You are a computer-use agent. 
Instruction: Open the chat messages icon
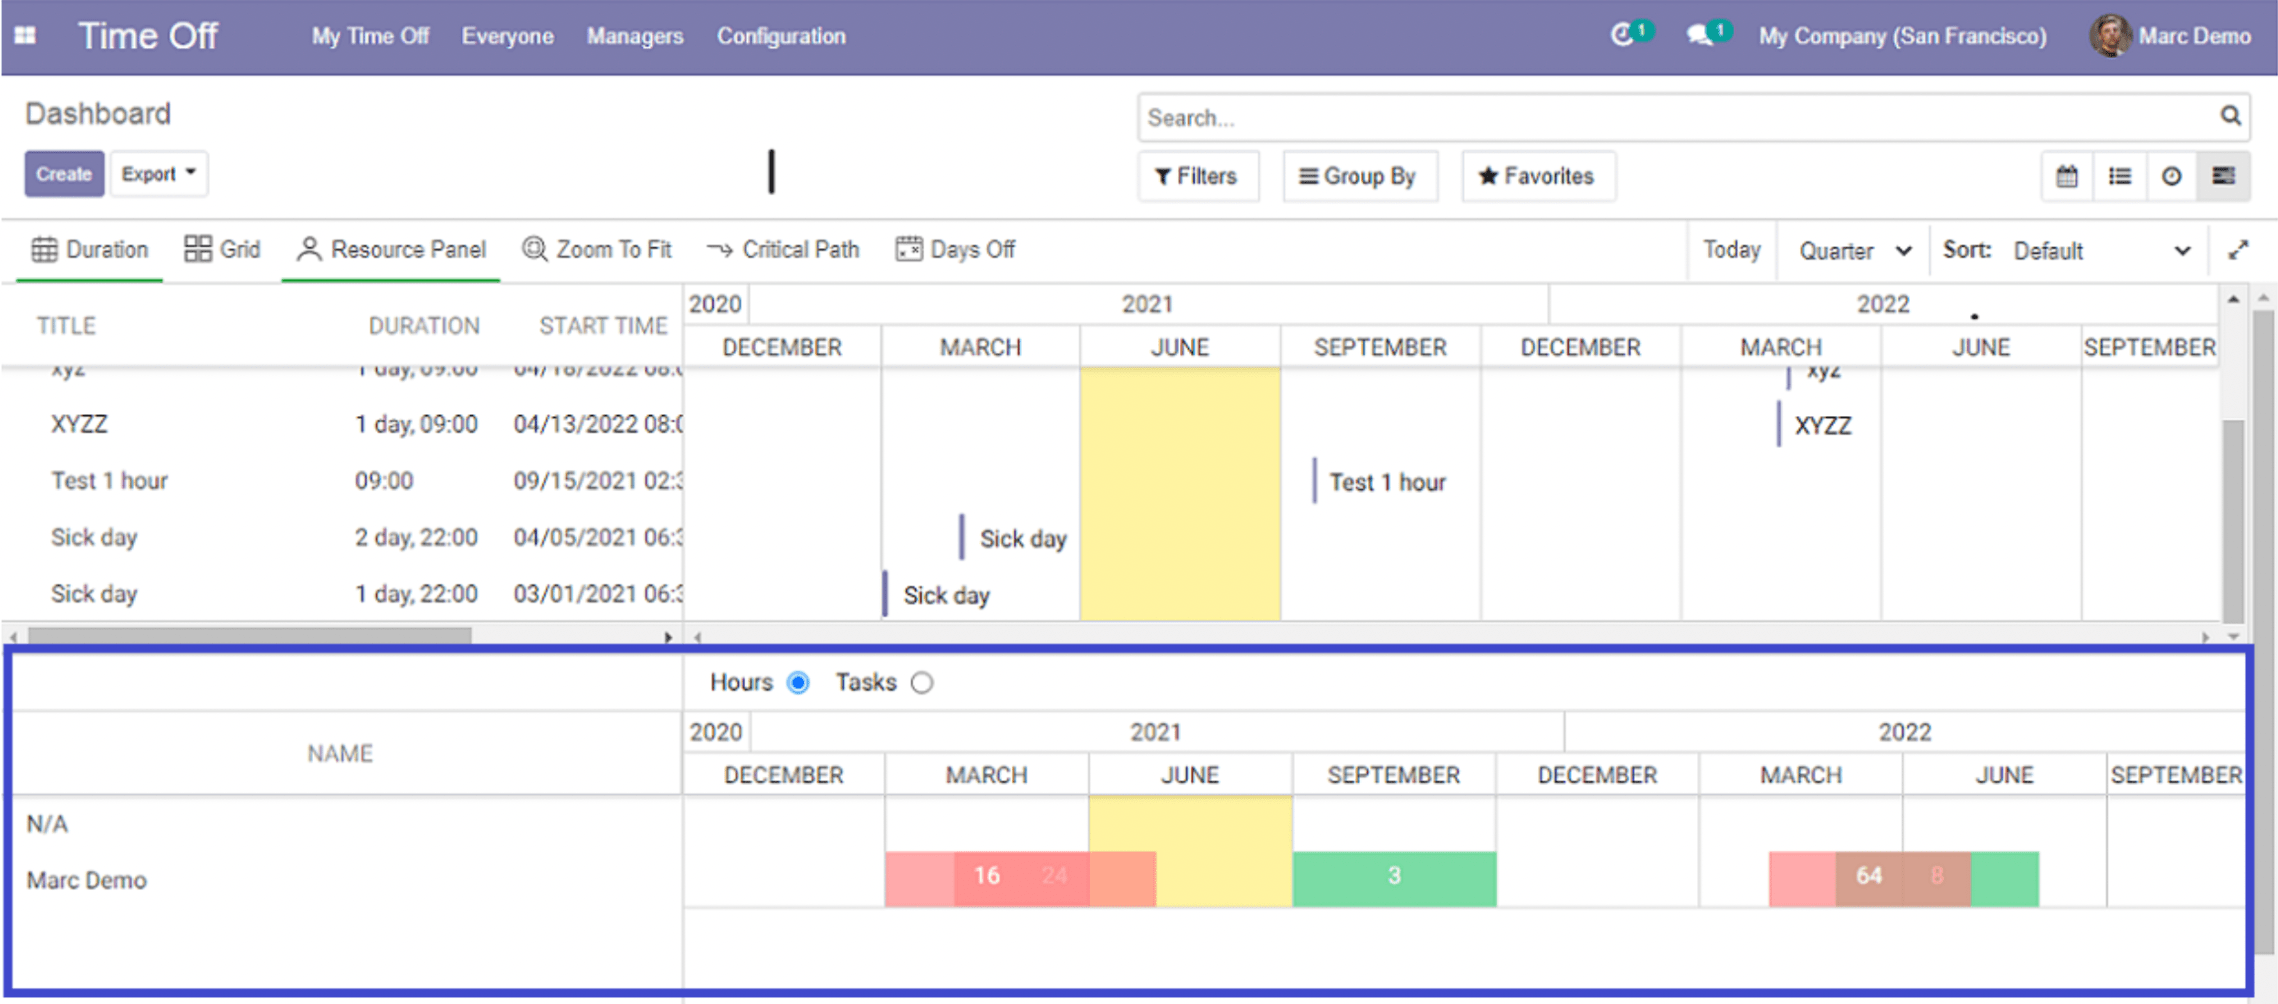[1698, 36]
